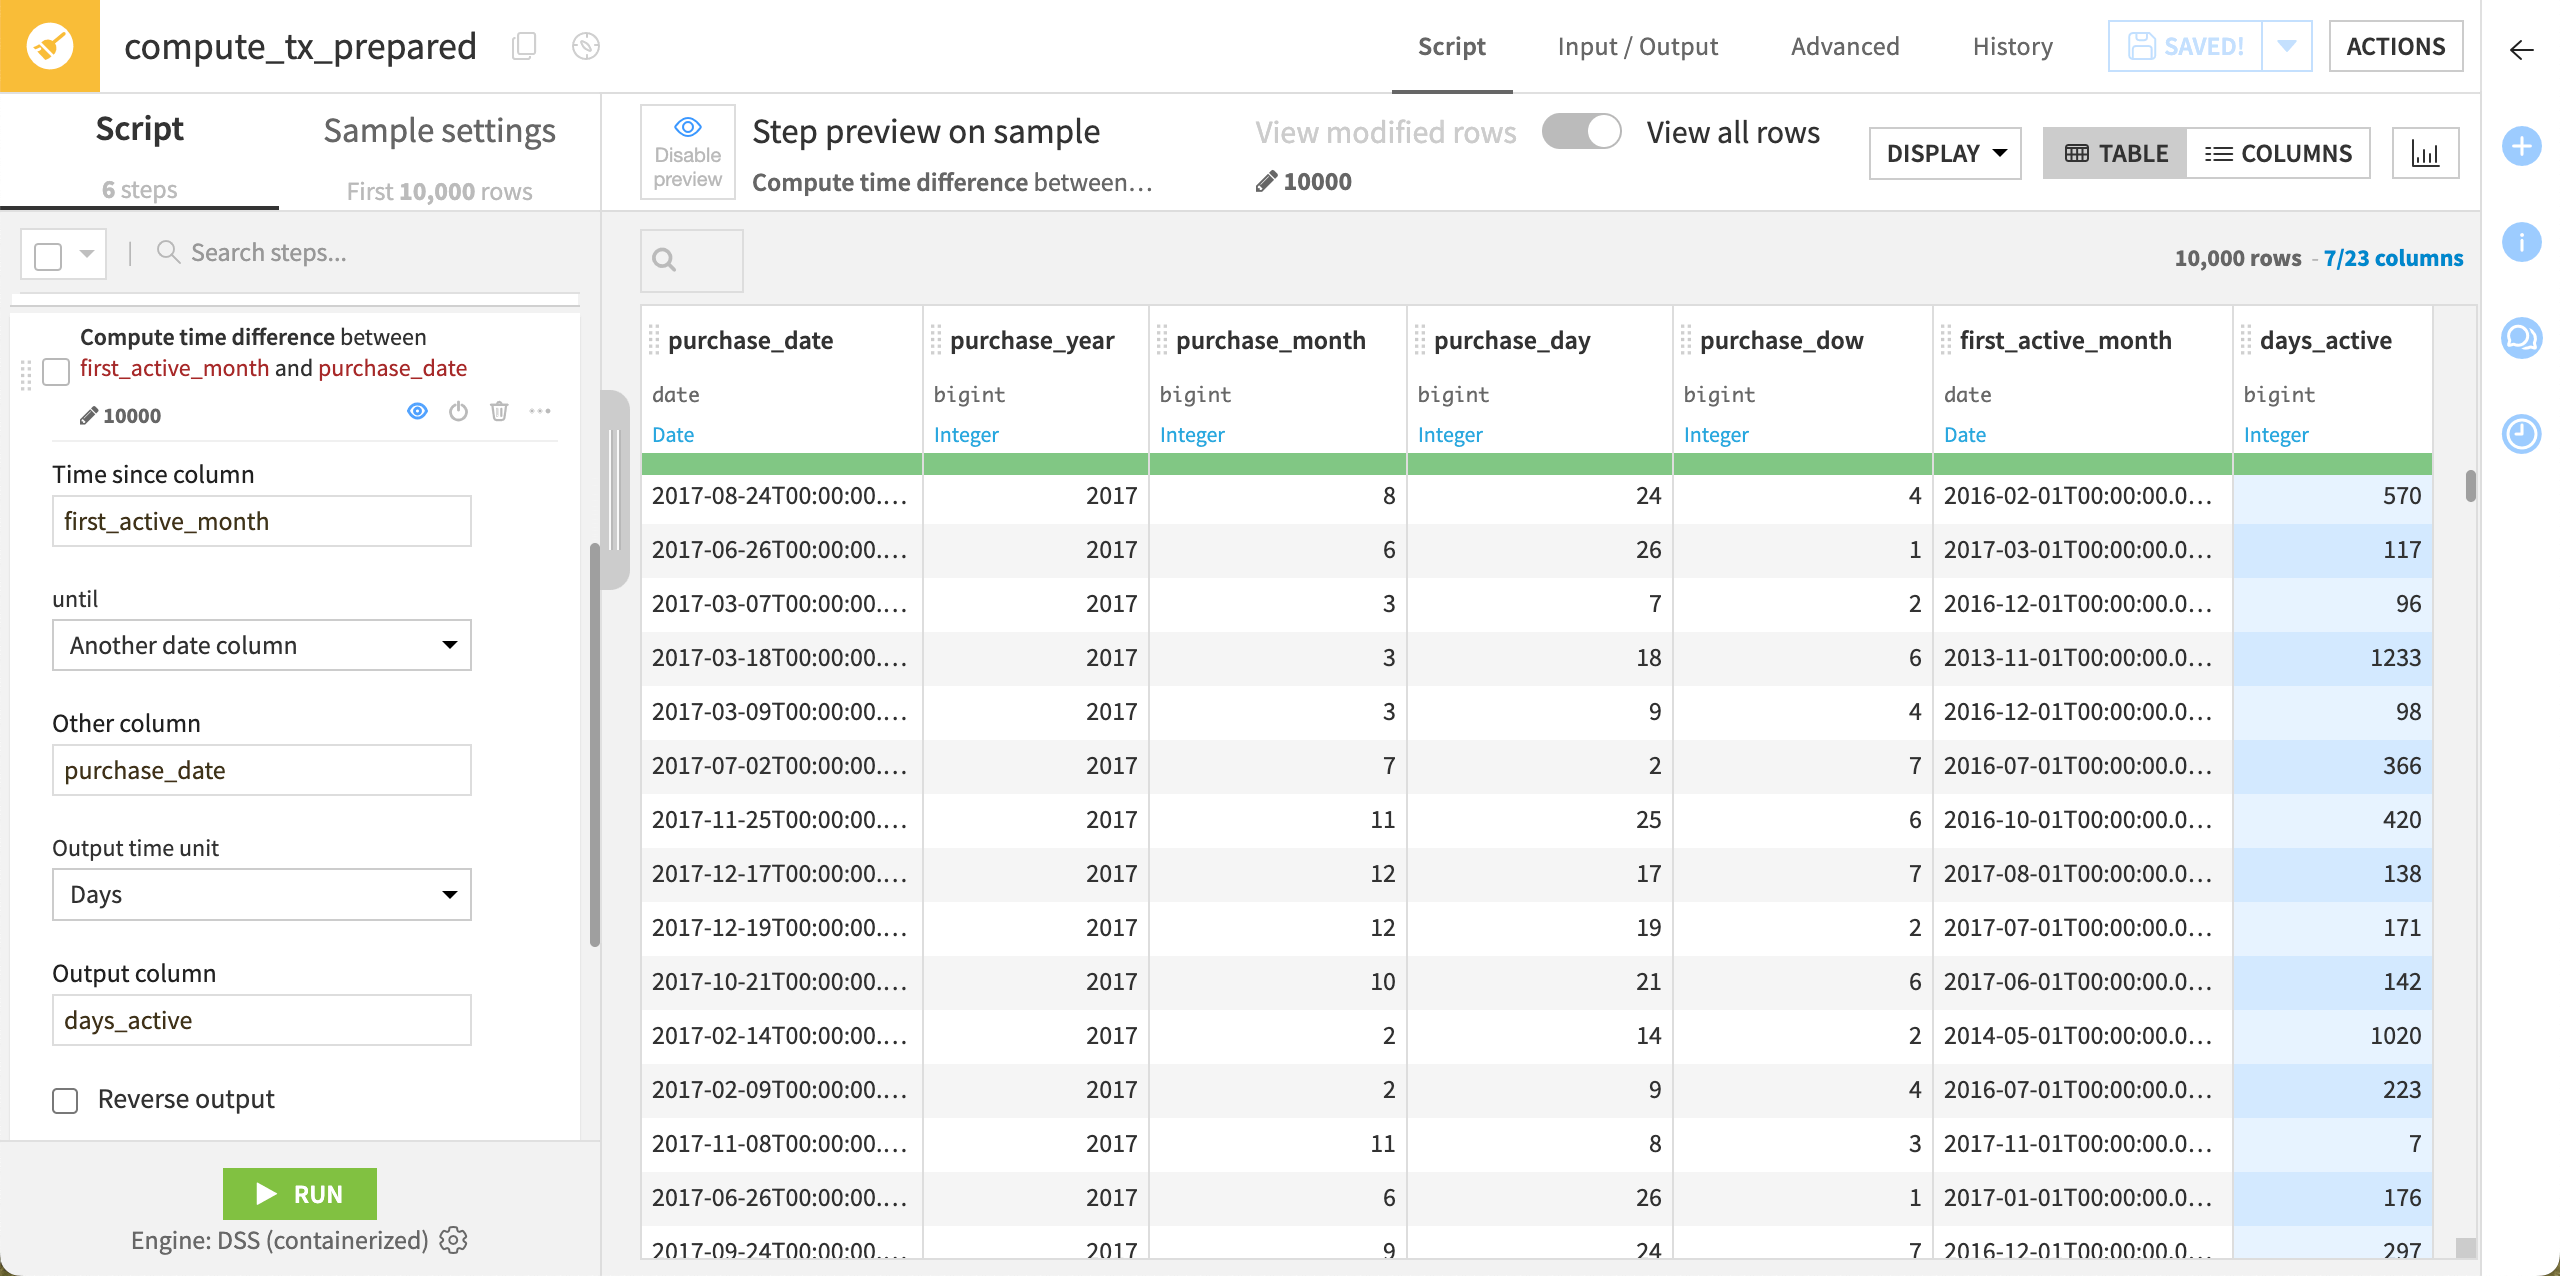Open the charts icon next to COLUMNS view

tap(2426, 152)
